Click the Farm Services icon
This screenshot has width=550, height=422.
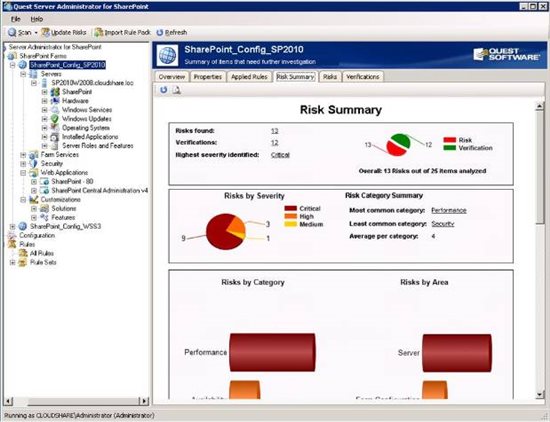[x=34, y=155]
